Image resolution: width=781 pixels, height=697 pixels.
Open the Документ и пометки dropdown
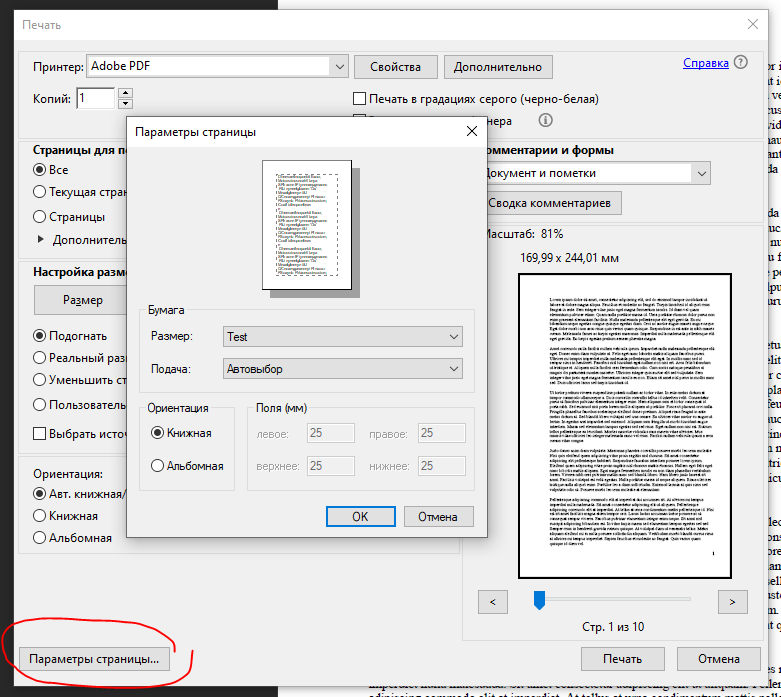597,173
